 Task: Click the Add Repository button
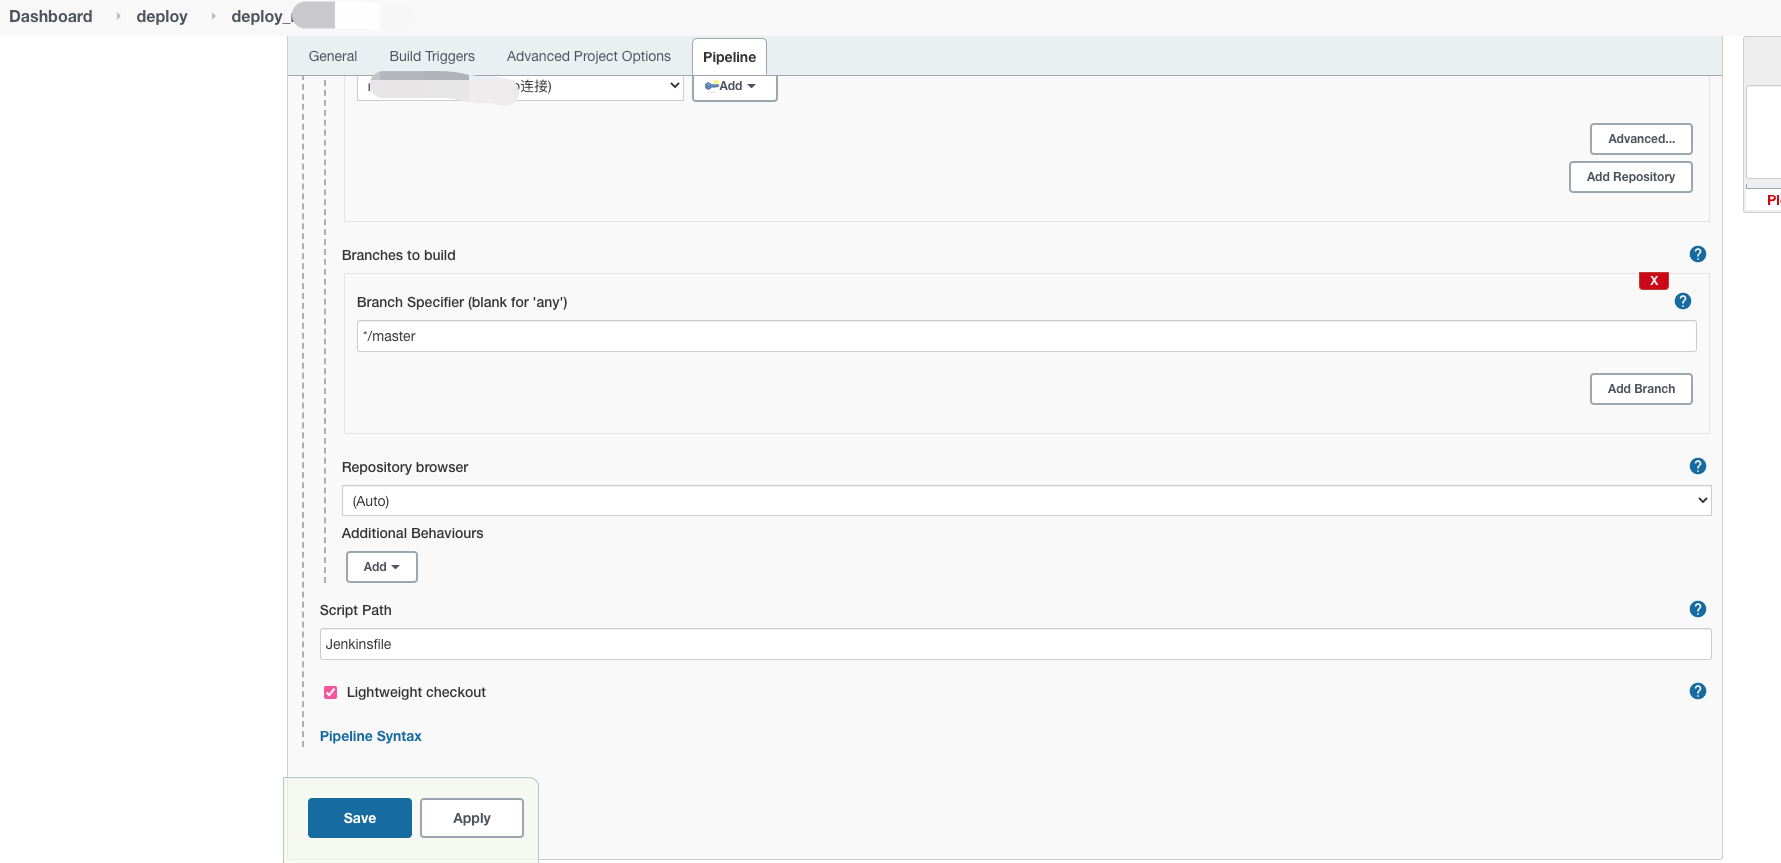(x=1630, y=177)
